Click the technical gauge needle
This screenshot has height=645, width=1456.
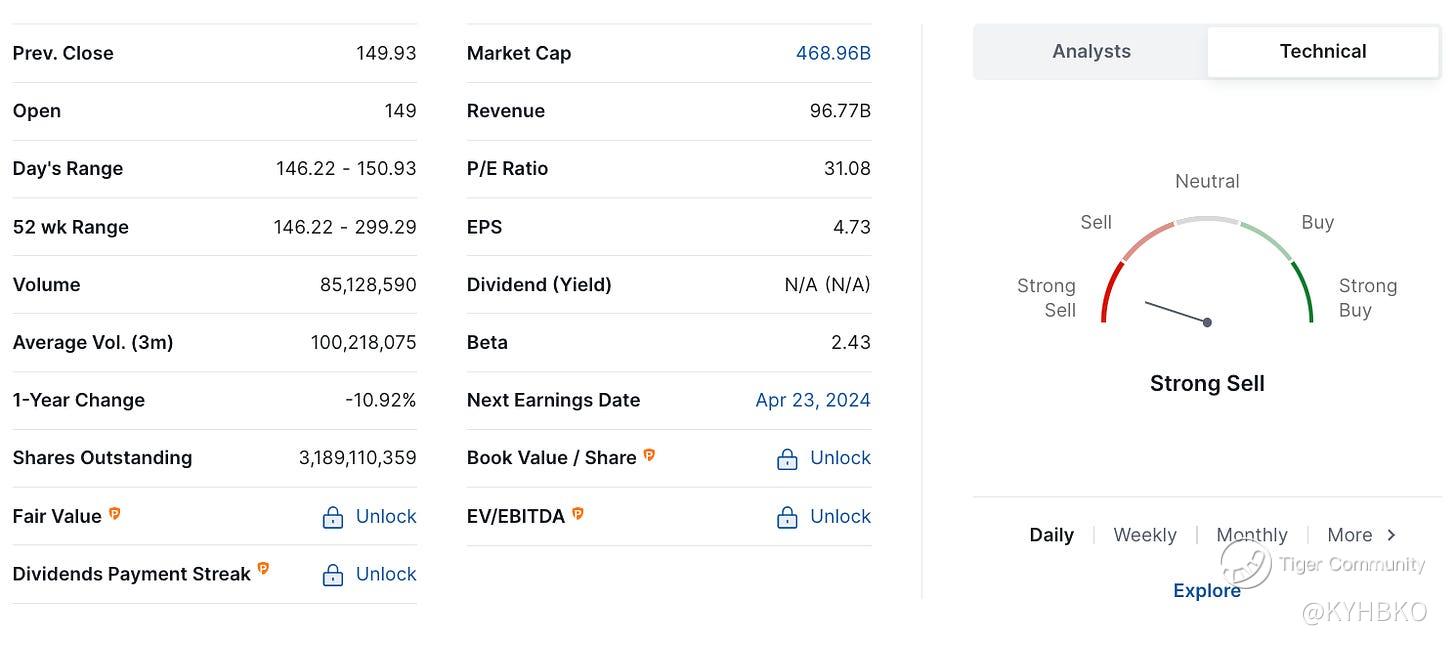point(1177,312)
